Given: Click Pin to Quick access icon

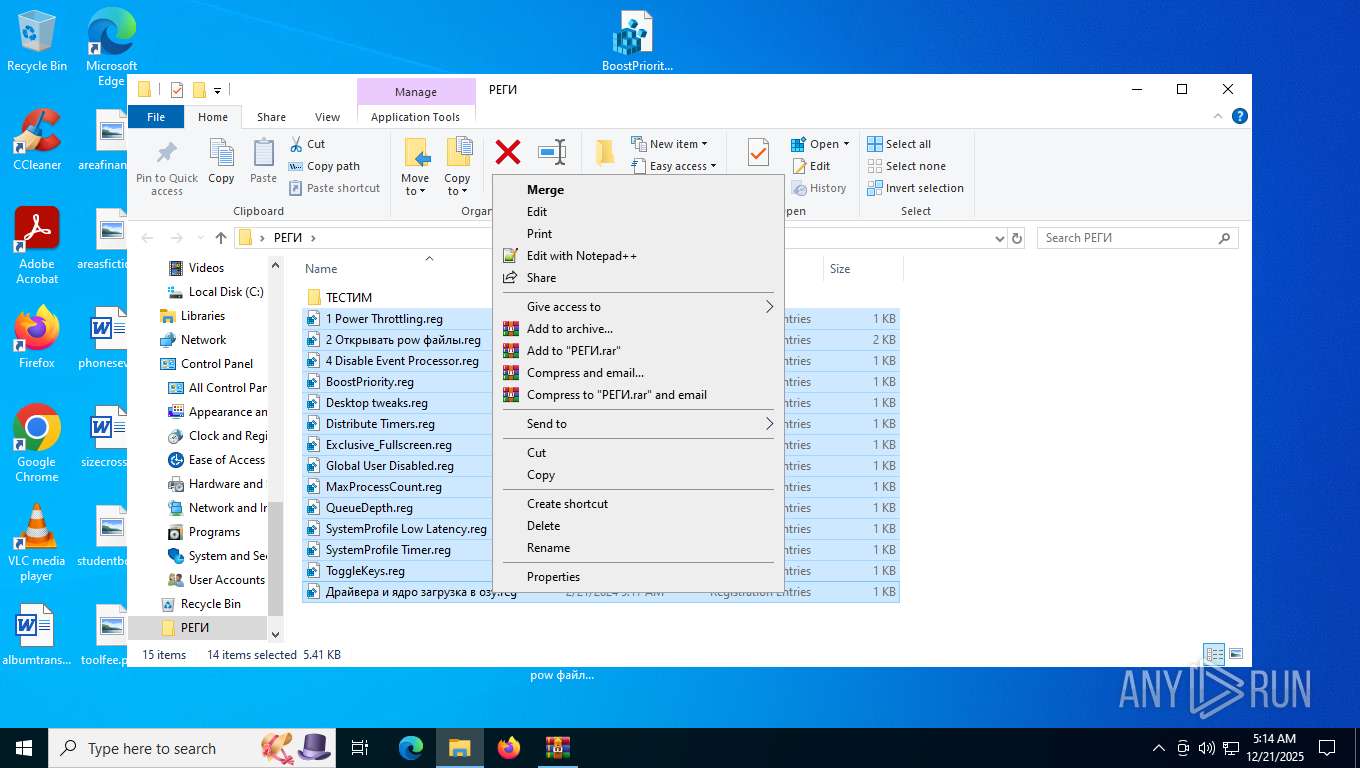Looking at the screenshot, I should pos(167,153).
